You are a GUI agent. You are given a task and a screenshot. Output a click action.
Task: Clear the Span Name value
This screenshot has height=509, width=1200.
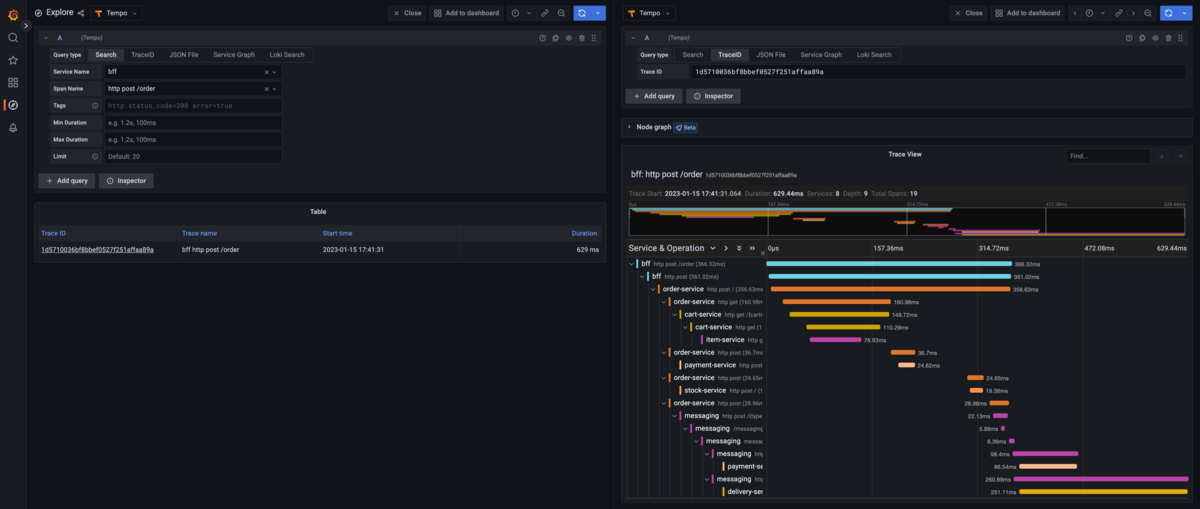(x=267, y=89)
